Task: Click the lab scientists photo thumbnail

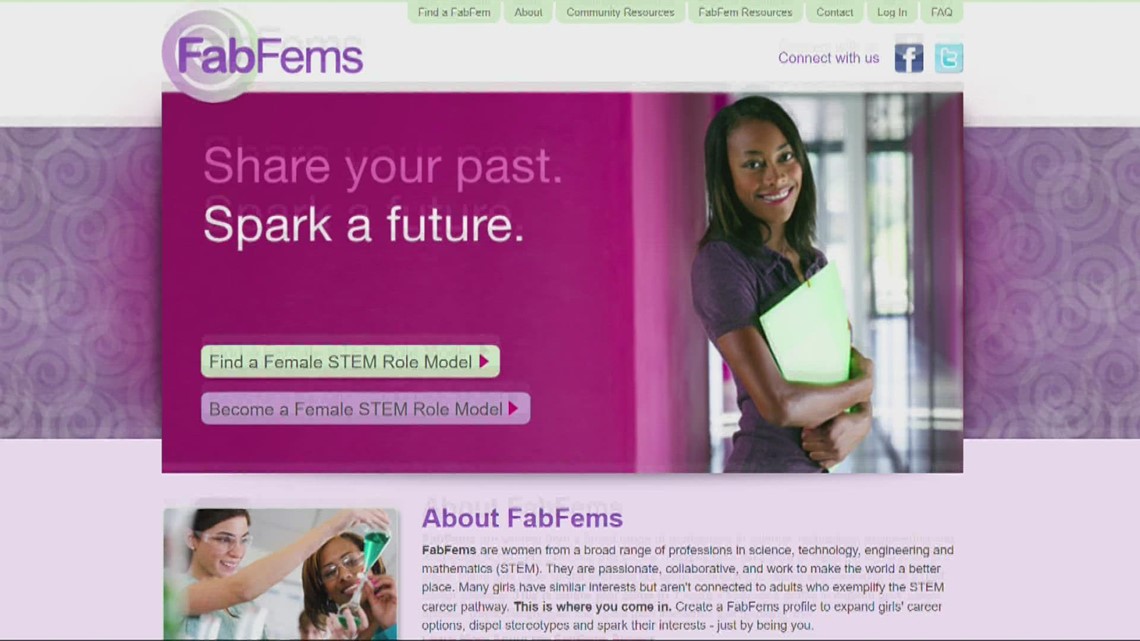Action: point(281,574)
